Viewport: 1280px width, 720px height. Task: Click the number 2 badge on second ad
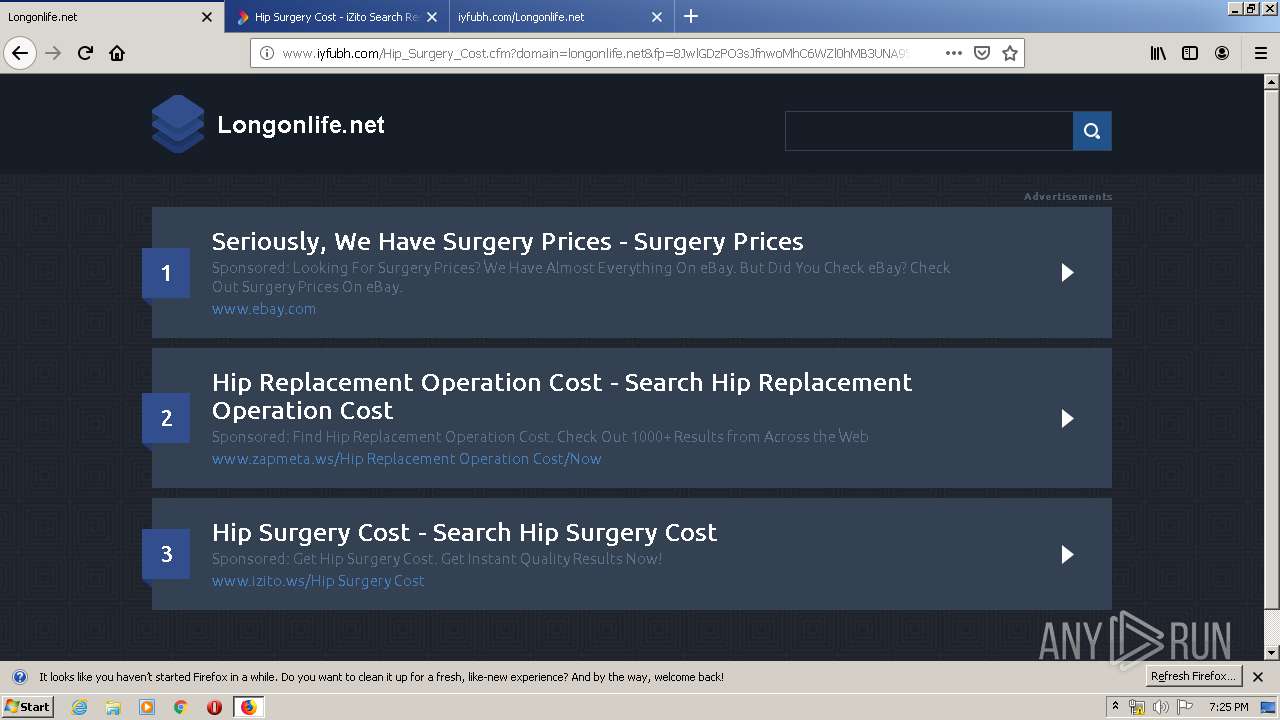[166, 418]
